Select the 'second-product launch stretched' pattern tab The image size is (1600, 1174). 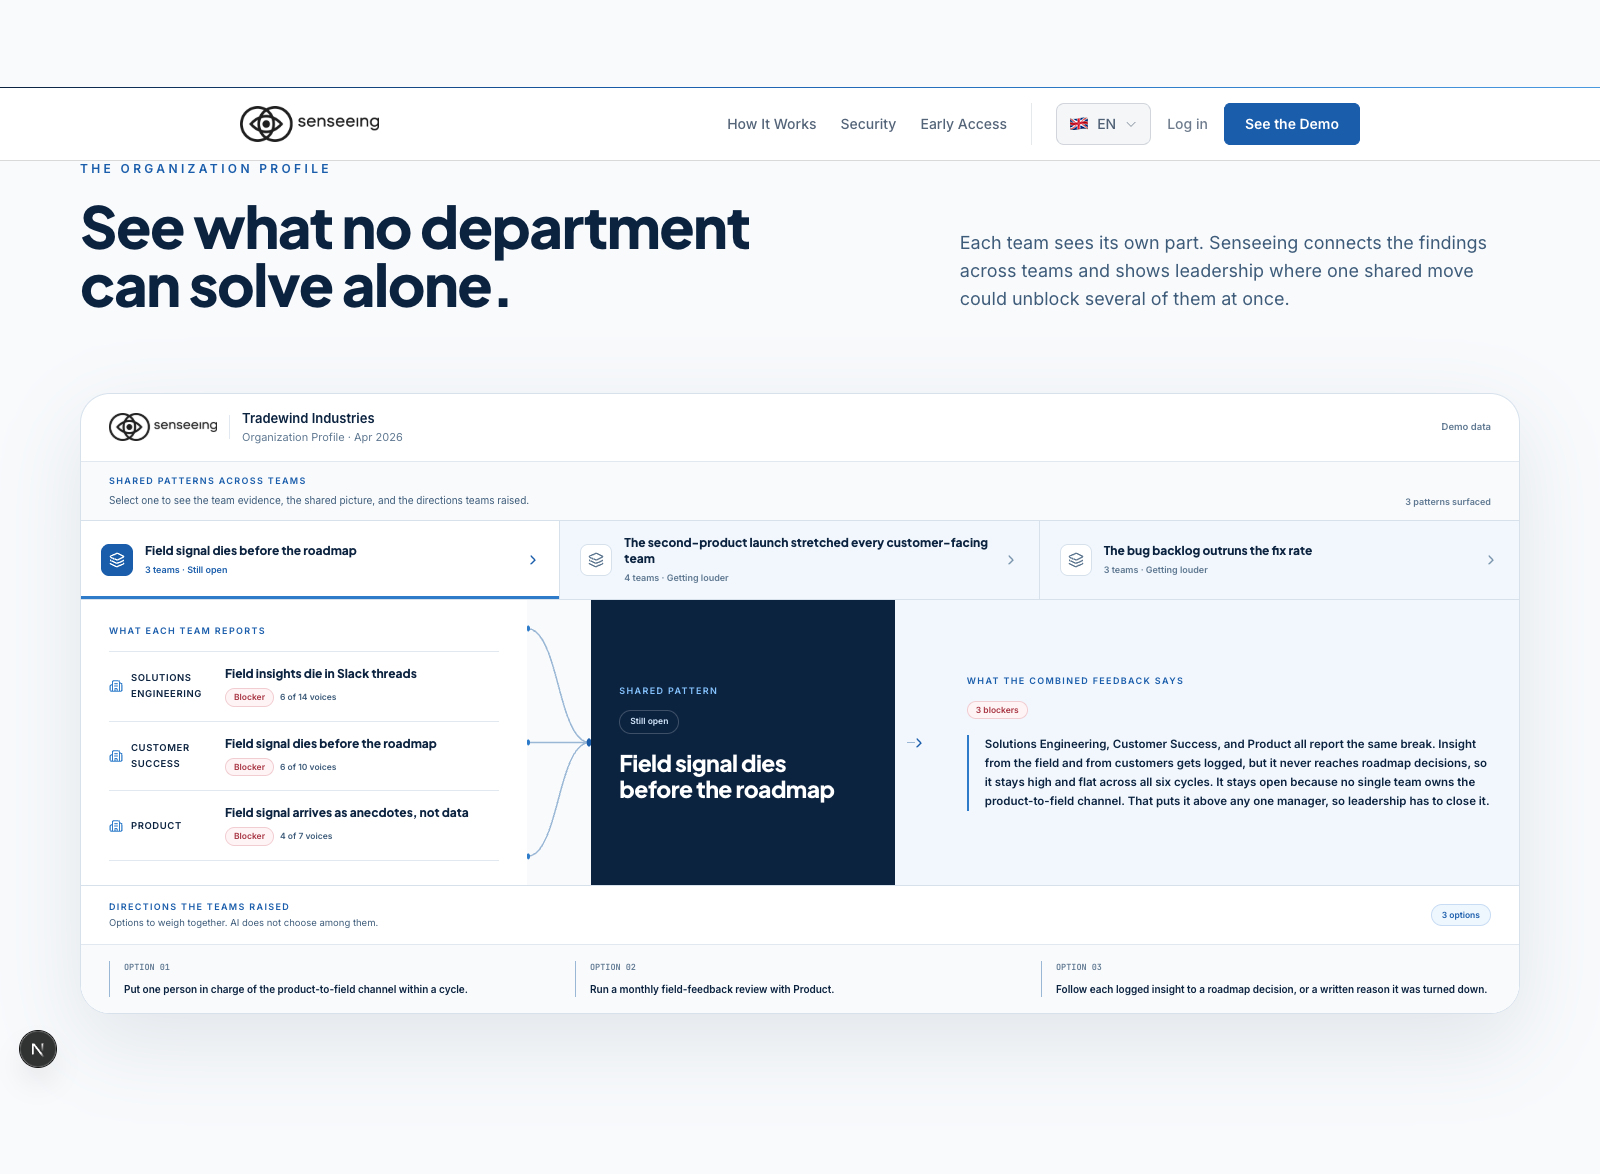tap(799, 560)
